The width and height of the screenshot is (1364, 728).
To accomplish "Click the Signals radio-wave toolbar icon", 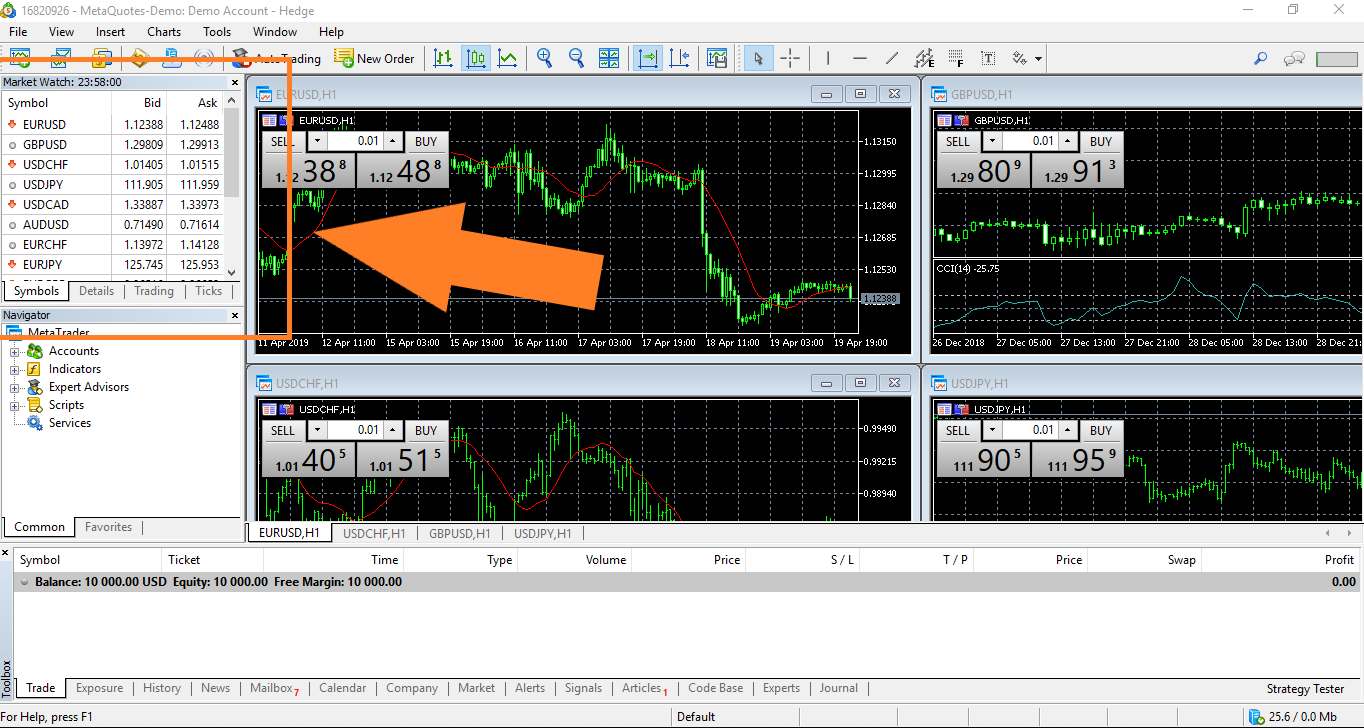I will [x=203, y=58].
